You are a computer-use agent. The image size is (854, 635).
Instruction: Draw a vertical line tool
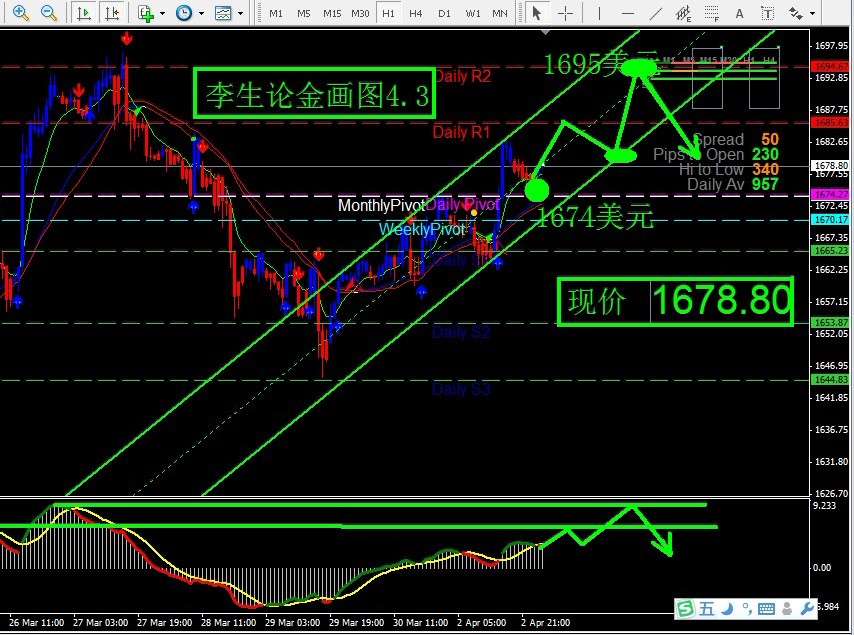click(x=601, y=13)
